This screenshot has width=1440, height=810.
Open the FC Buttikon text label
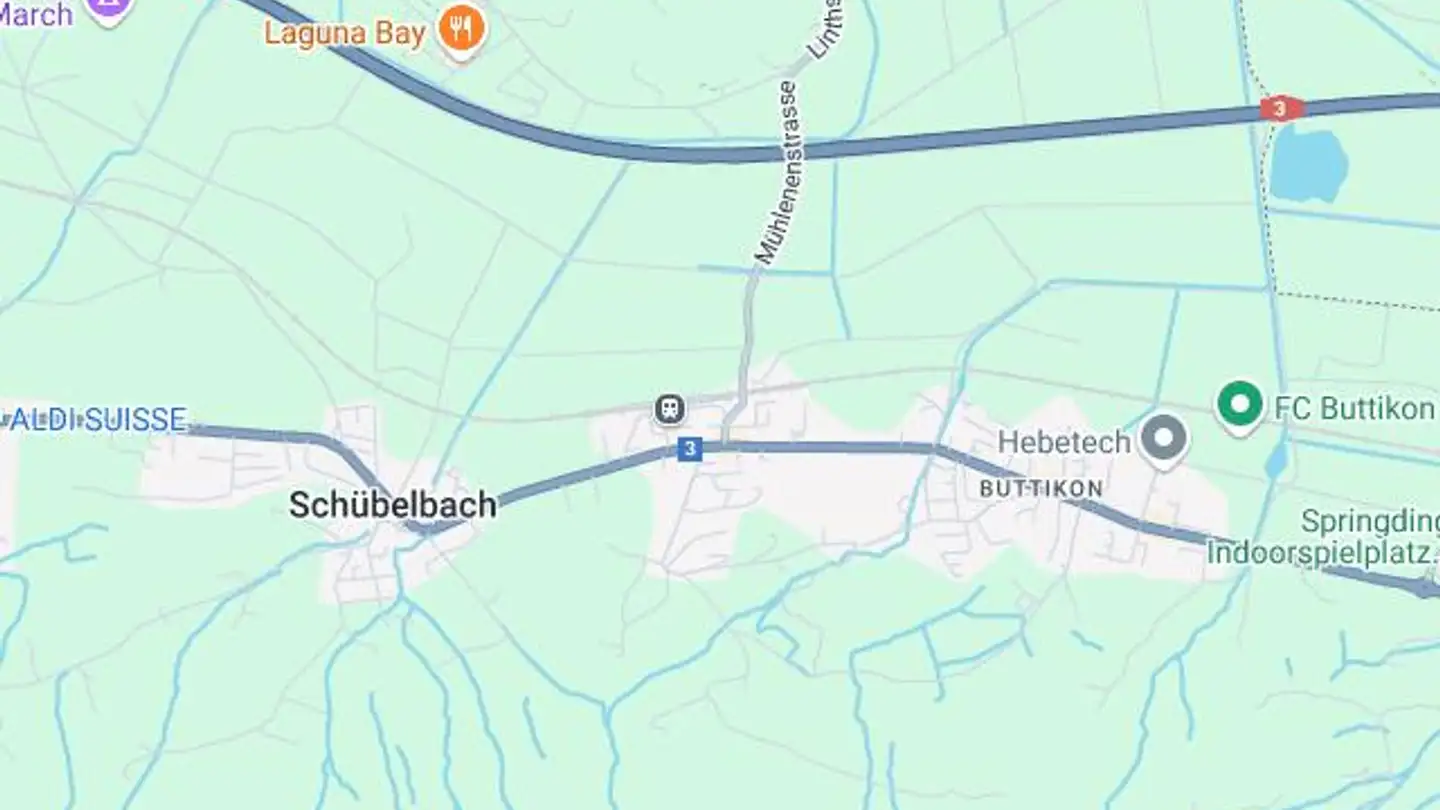(x=1354, y=408)
